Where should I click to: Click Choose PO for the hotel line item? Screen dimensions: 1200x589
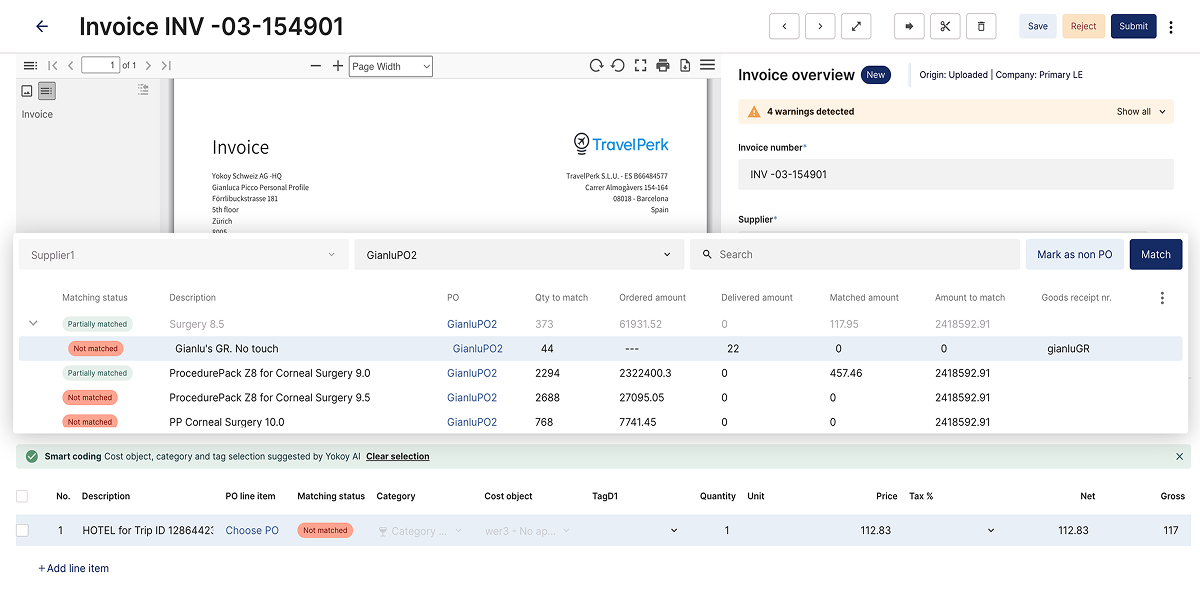pos(252,530)
